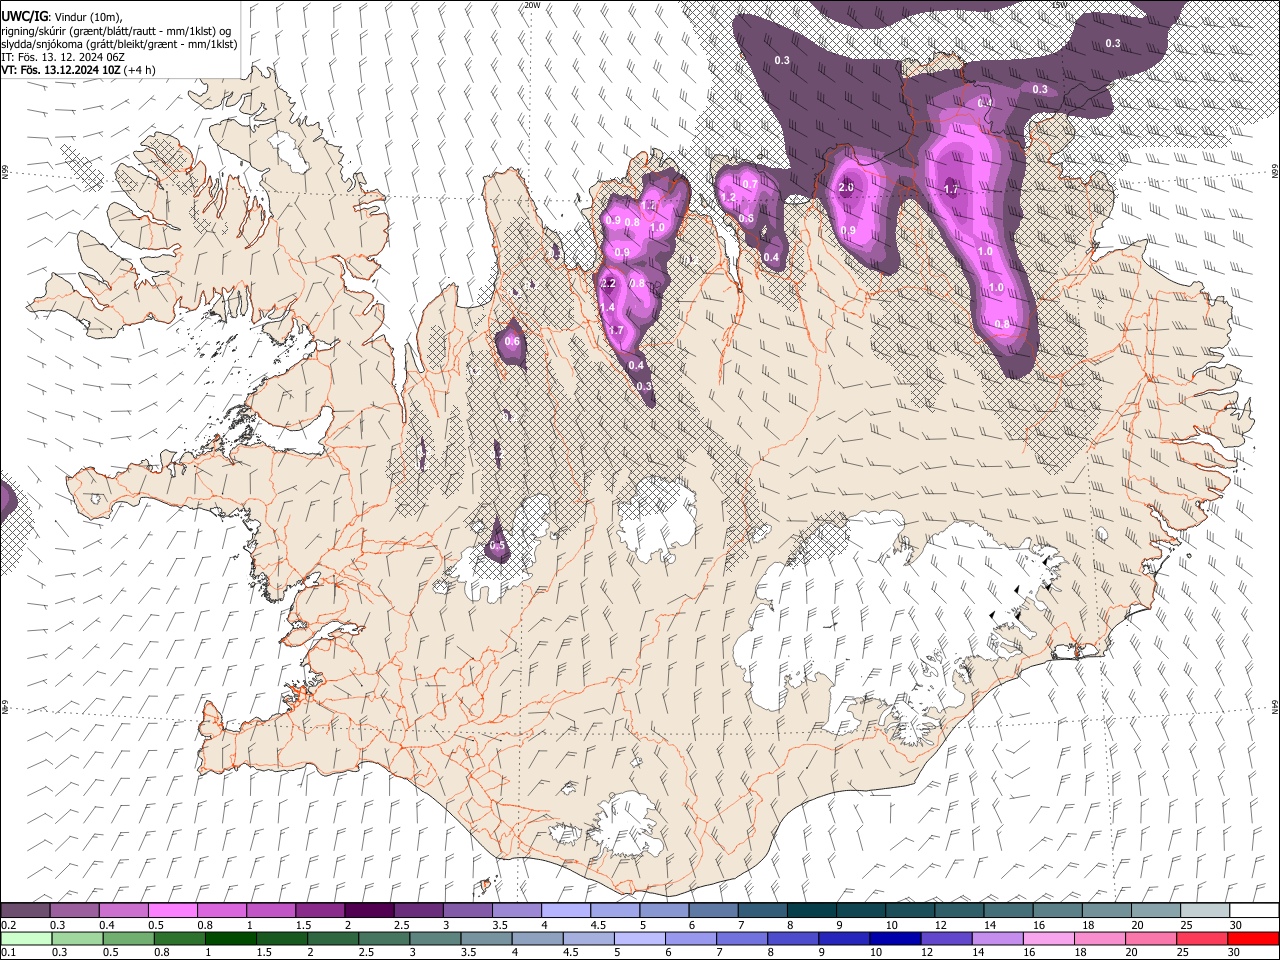
Task: Pick dark mauve swatch between 0.2 and 0.3
Action: pyautogui.click(x=25, y=911)
